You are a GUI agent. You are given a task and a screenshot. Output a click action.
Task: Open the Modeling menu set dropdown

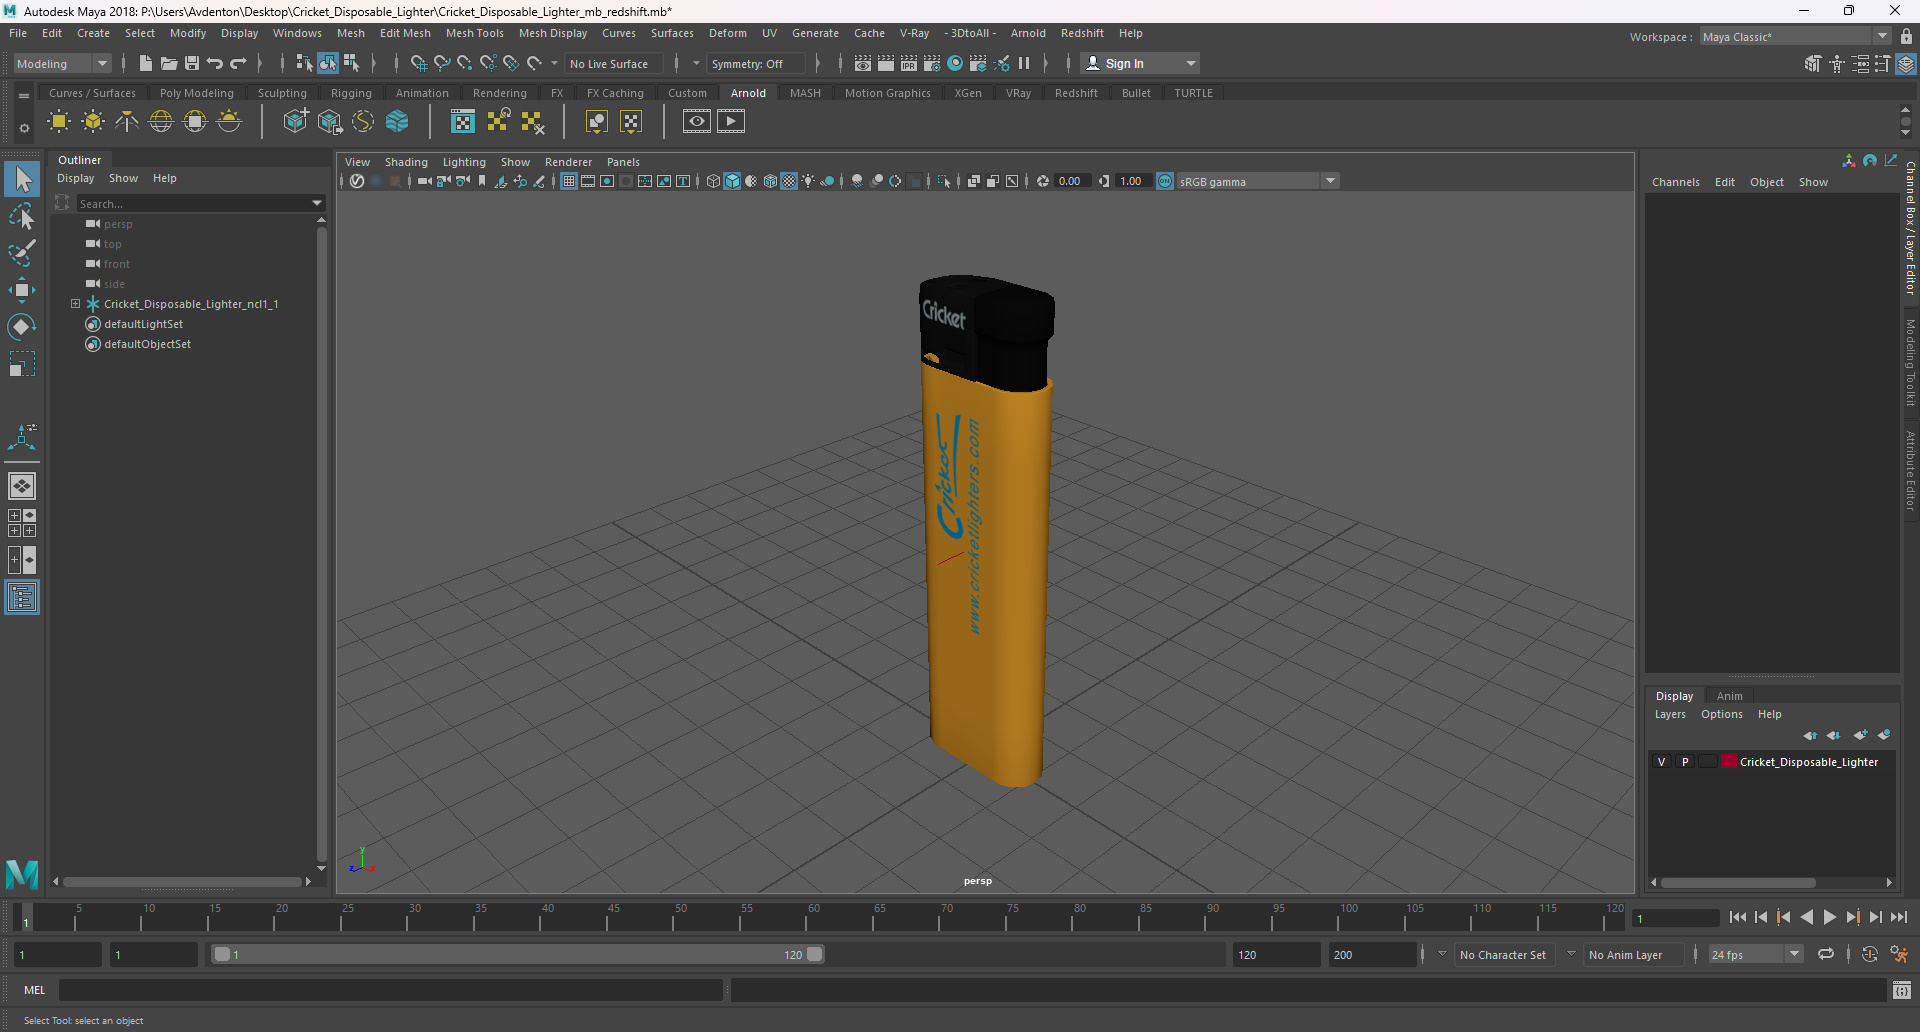(62, 63)
